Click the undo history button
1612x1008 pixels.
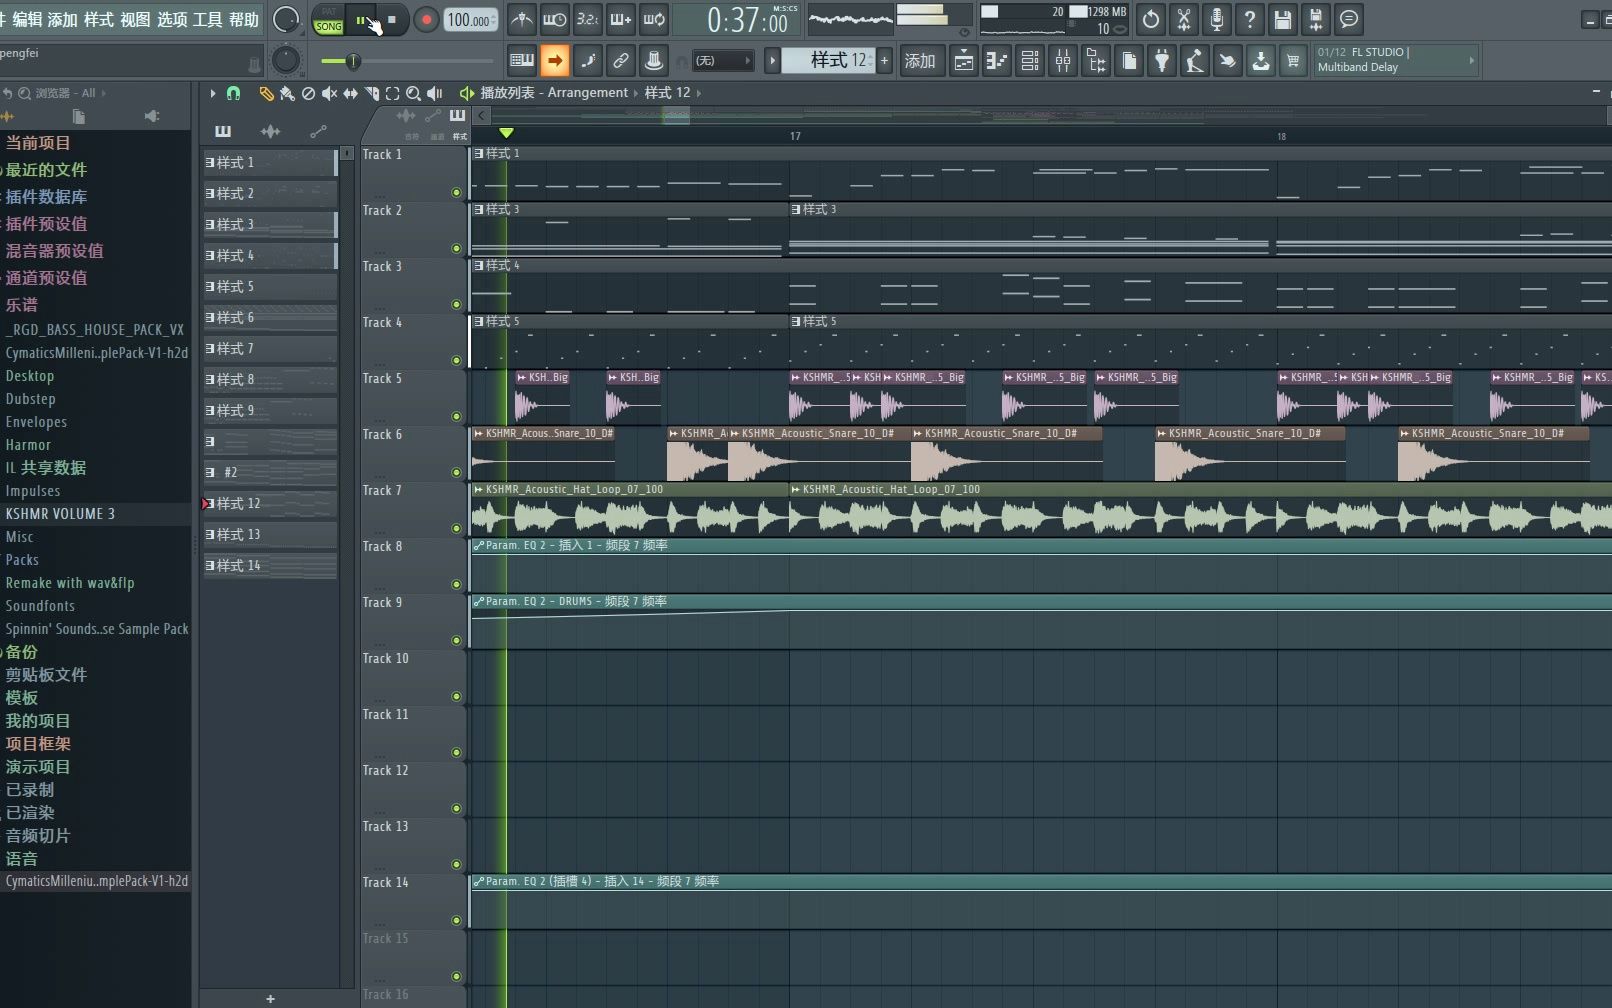[1151, 19]
